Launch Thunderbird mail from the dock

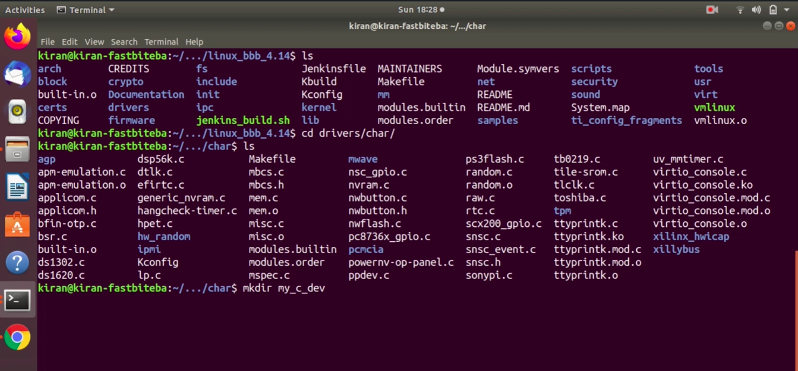(x=17, y=74)
